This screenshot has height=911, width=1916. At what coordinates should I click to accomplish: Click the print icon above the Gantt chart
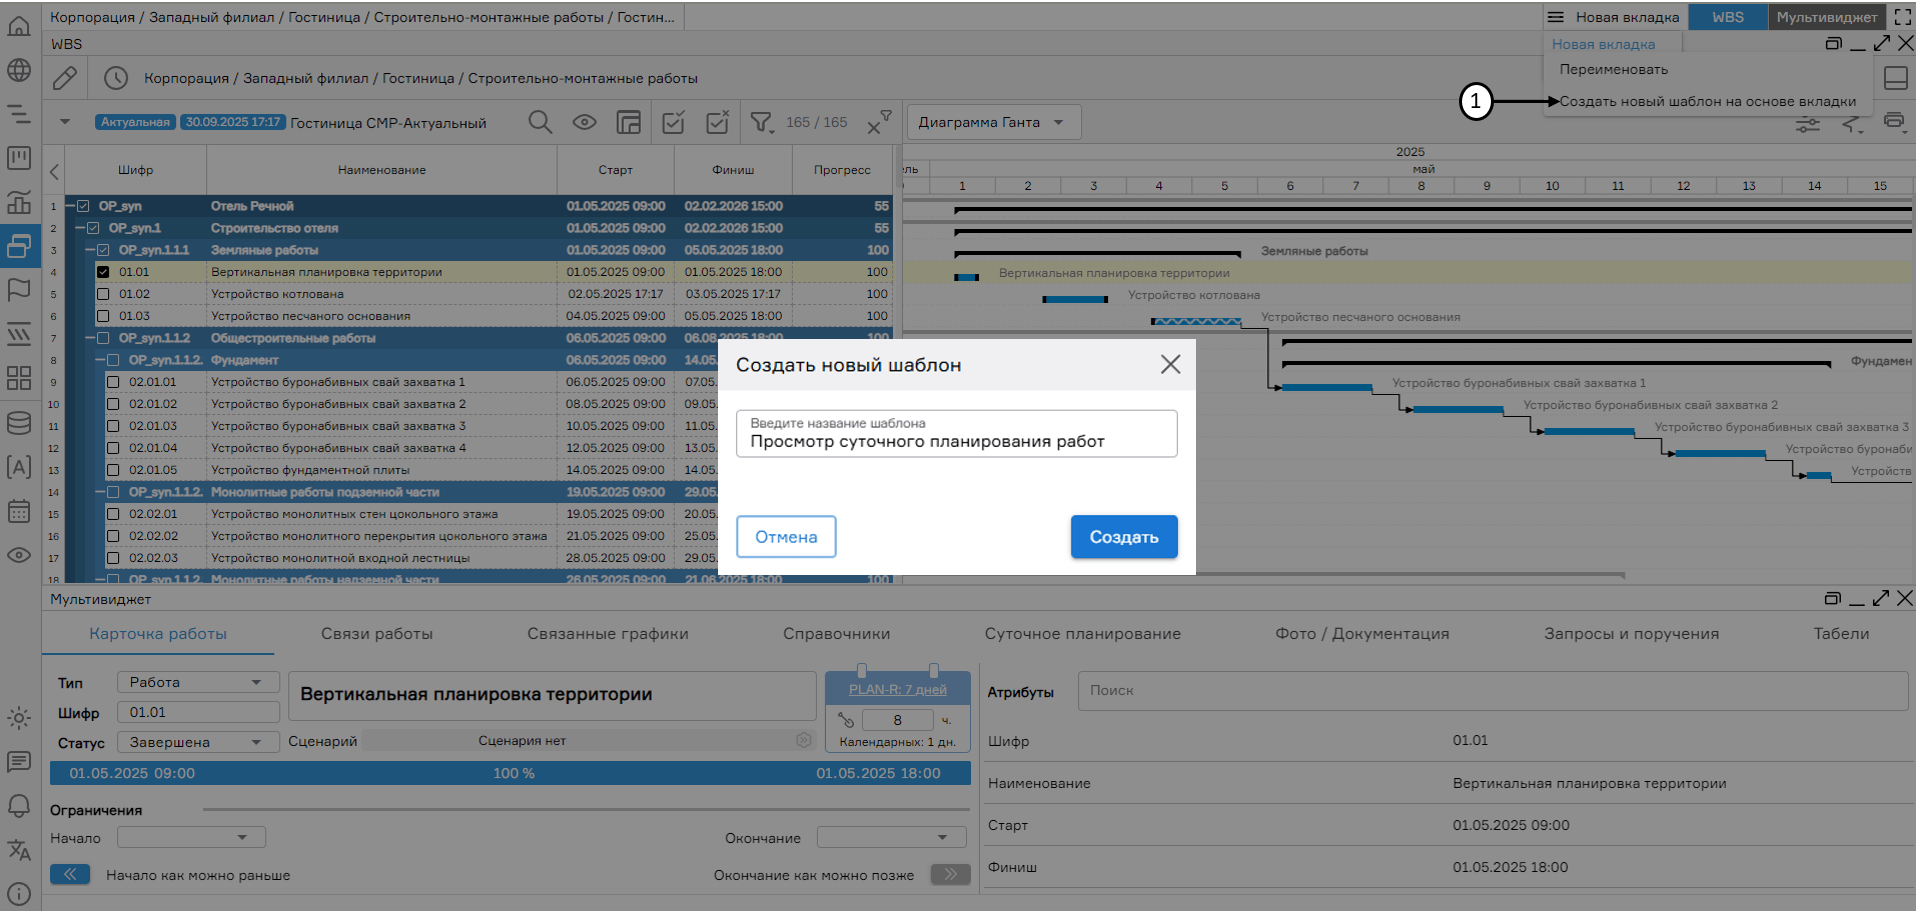(1895, 122)
